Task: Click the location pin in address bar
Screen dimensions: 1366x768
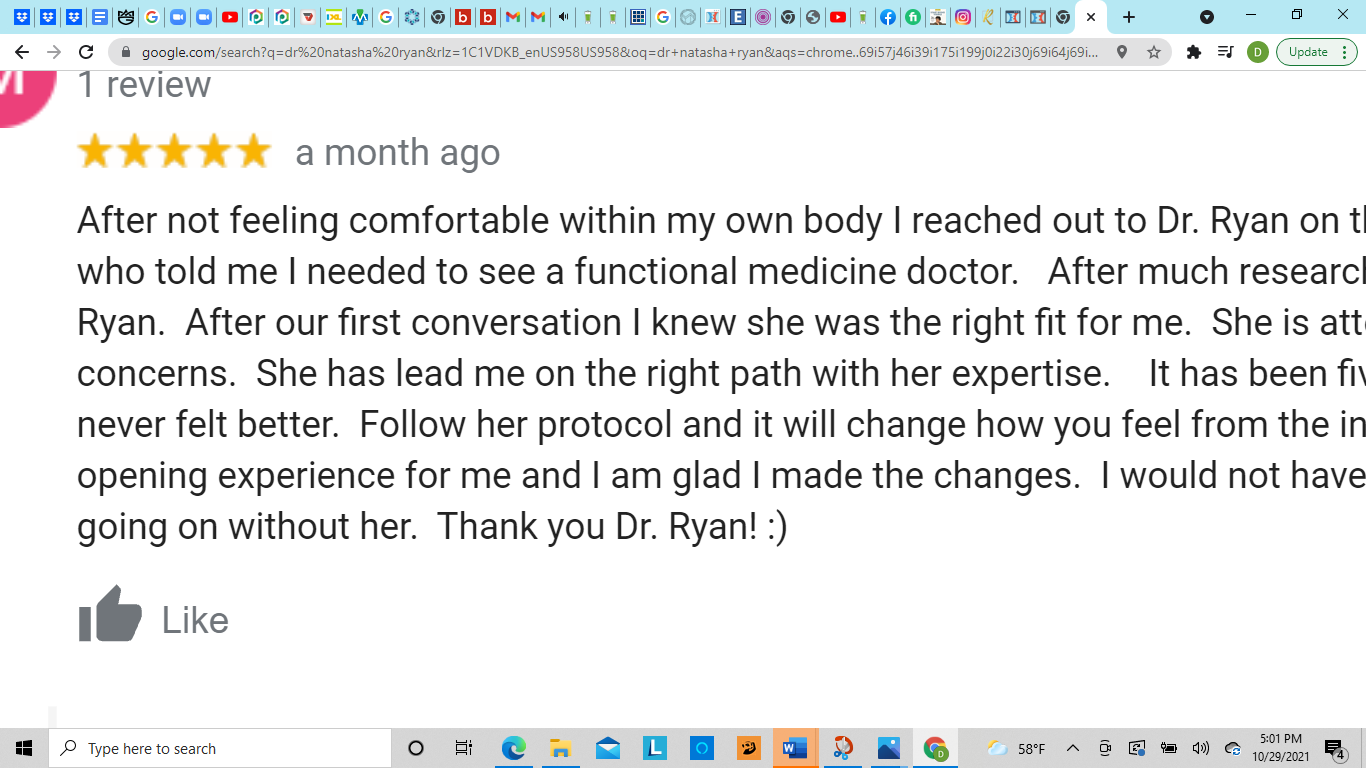Action: click(x=1122, y=52)
